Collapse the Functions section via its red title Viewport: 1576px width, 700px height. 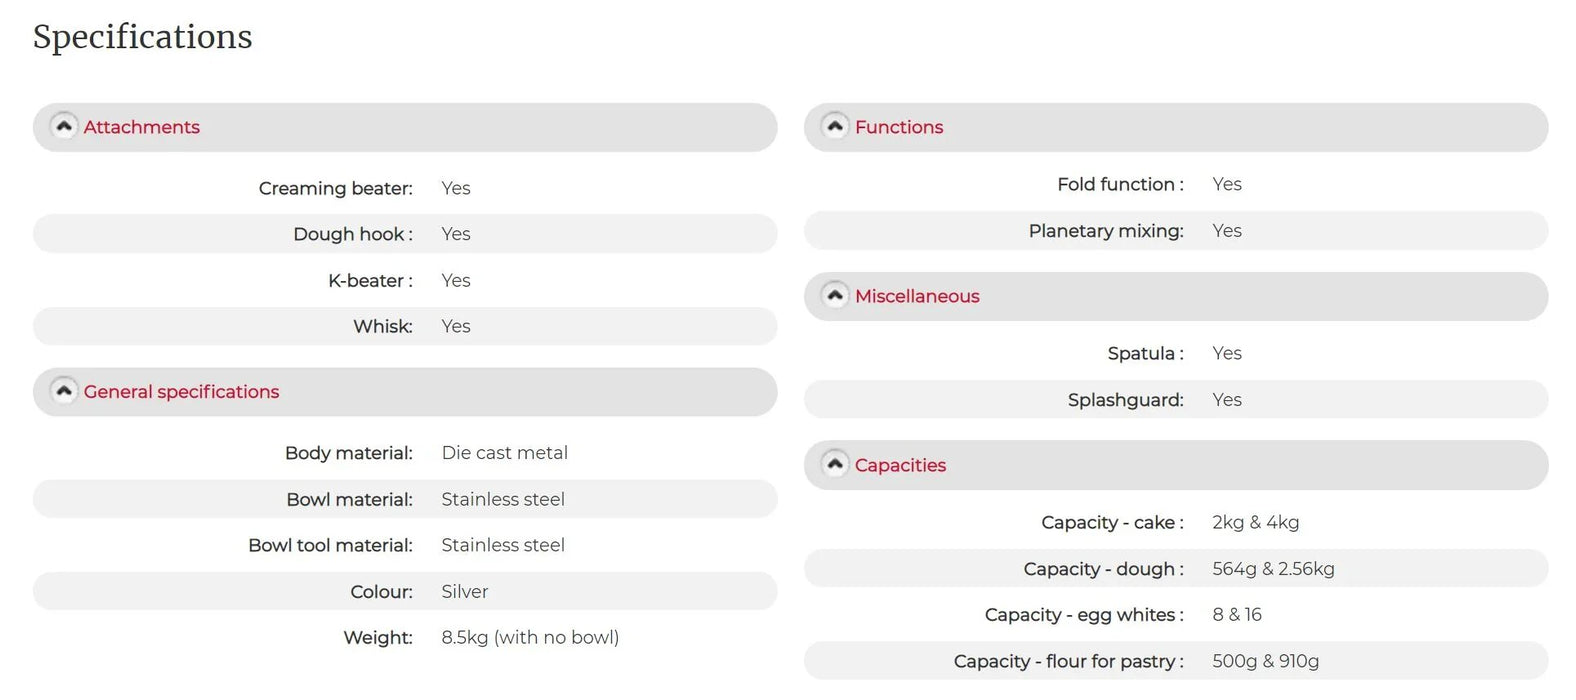[x=899, y=127]
